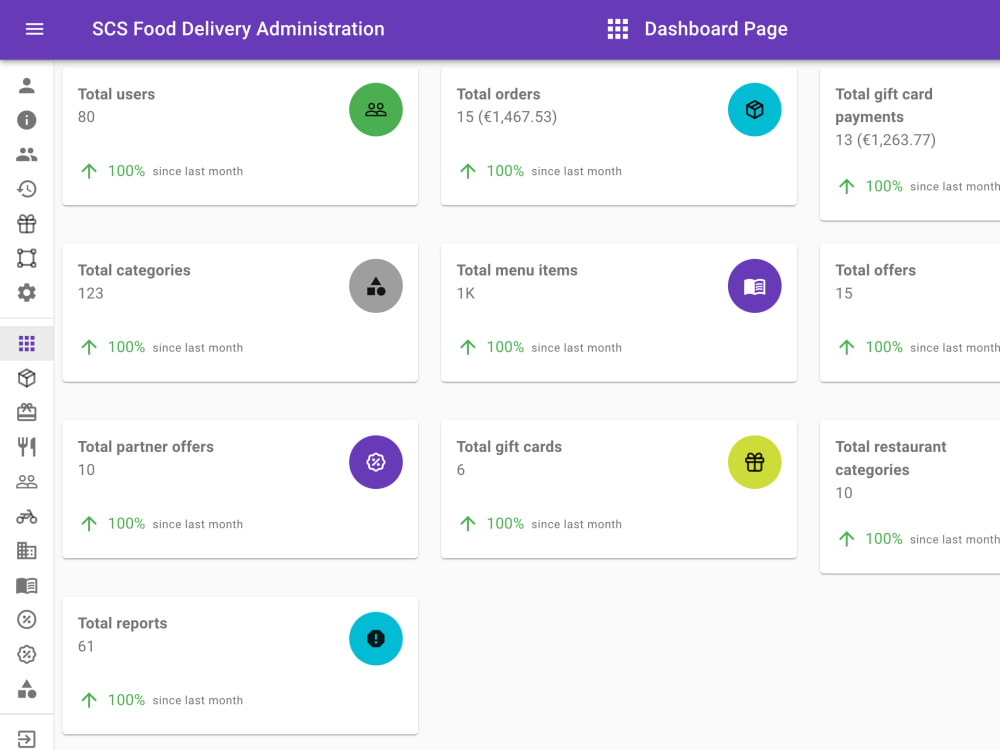Open the hamburger navigation menu
1000x750 pixels.
(34, 29)
